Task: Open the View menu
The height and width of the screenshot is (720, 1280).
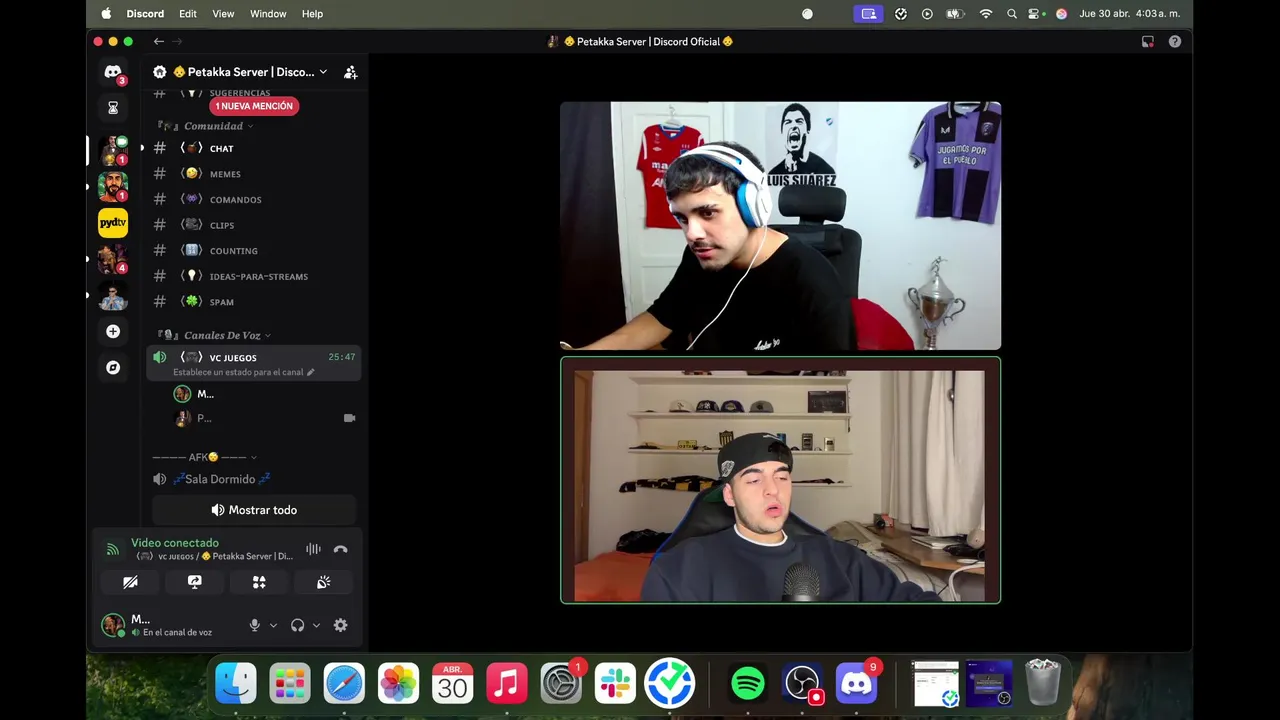Action: coord(223,14)
